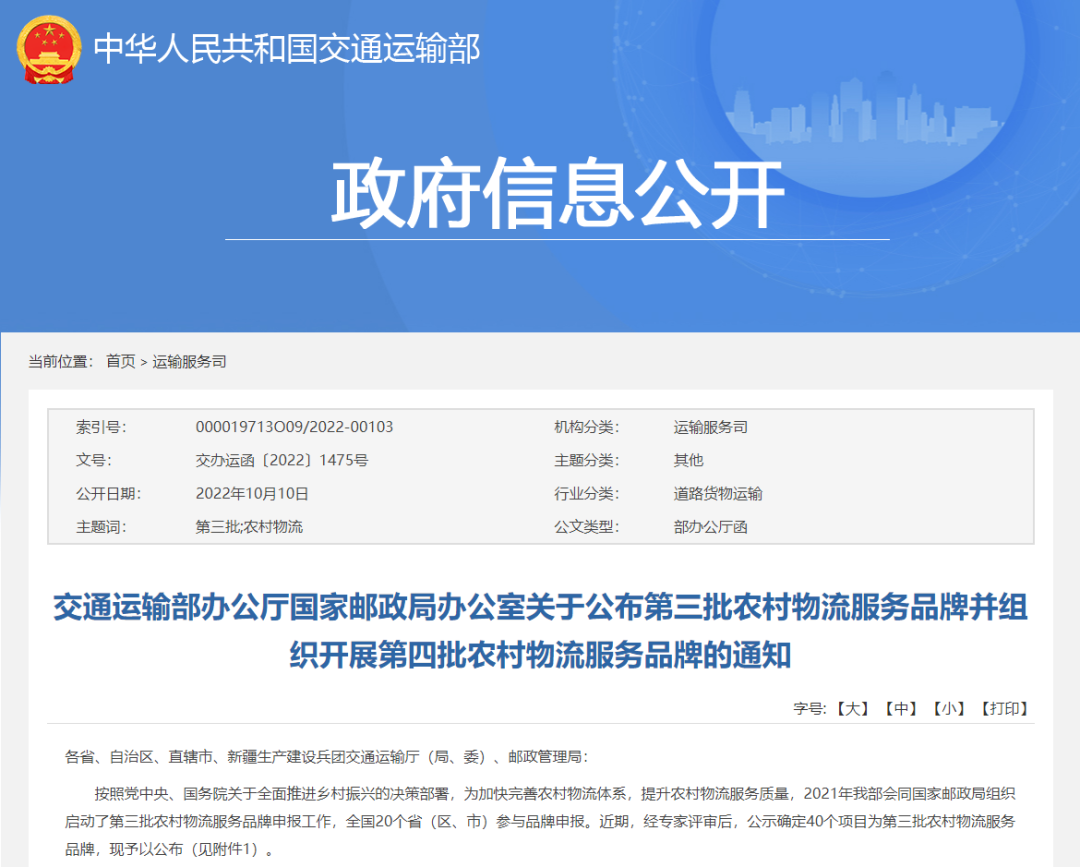Select 运输服务司 in the 机构分类 row
Screen dimensions: 1080x867
click(x=711, y=427)
